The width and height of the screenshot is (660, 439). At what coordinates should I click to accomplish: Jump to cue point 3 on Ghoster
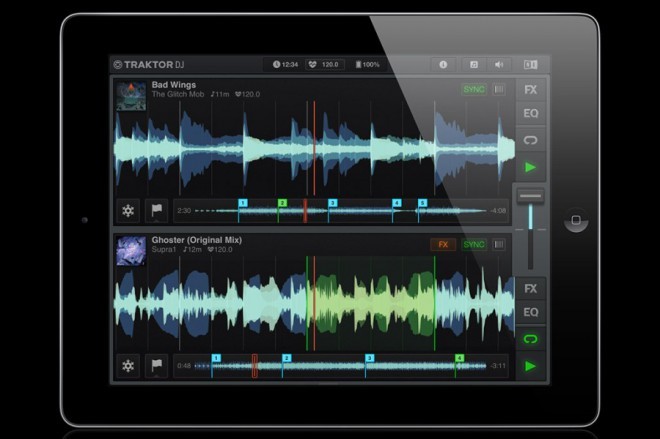[x=369, y=358]
